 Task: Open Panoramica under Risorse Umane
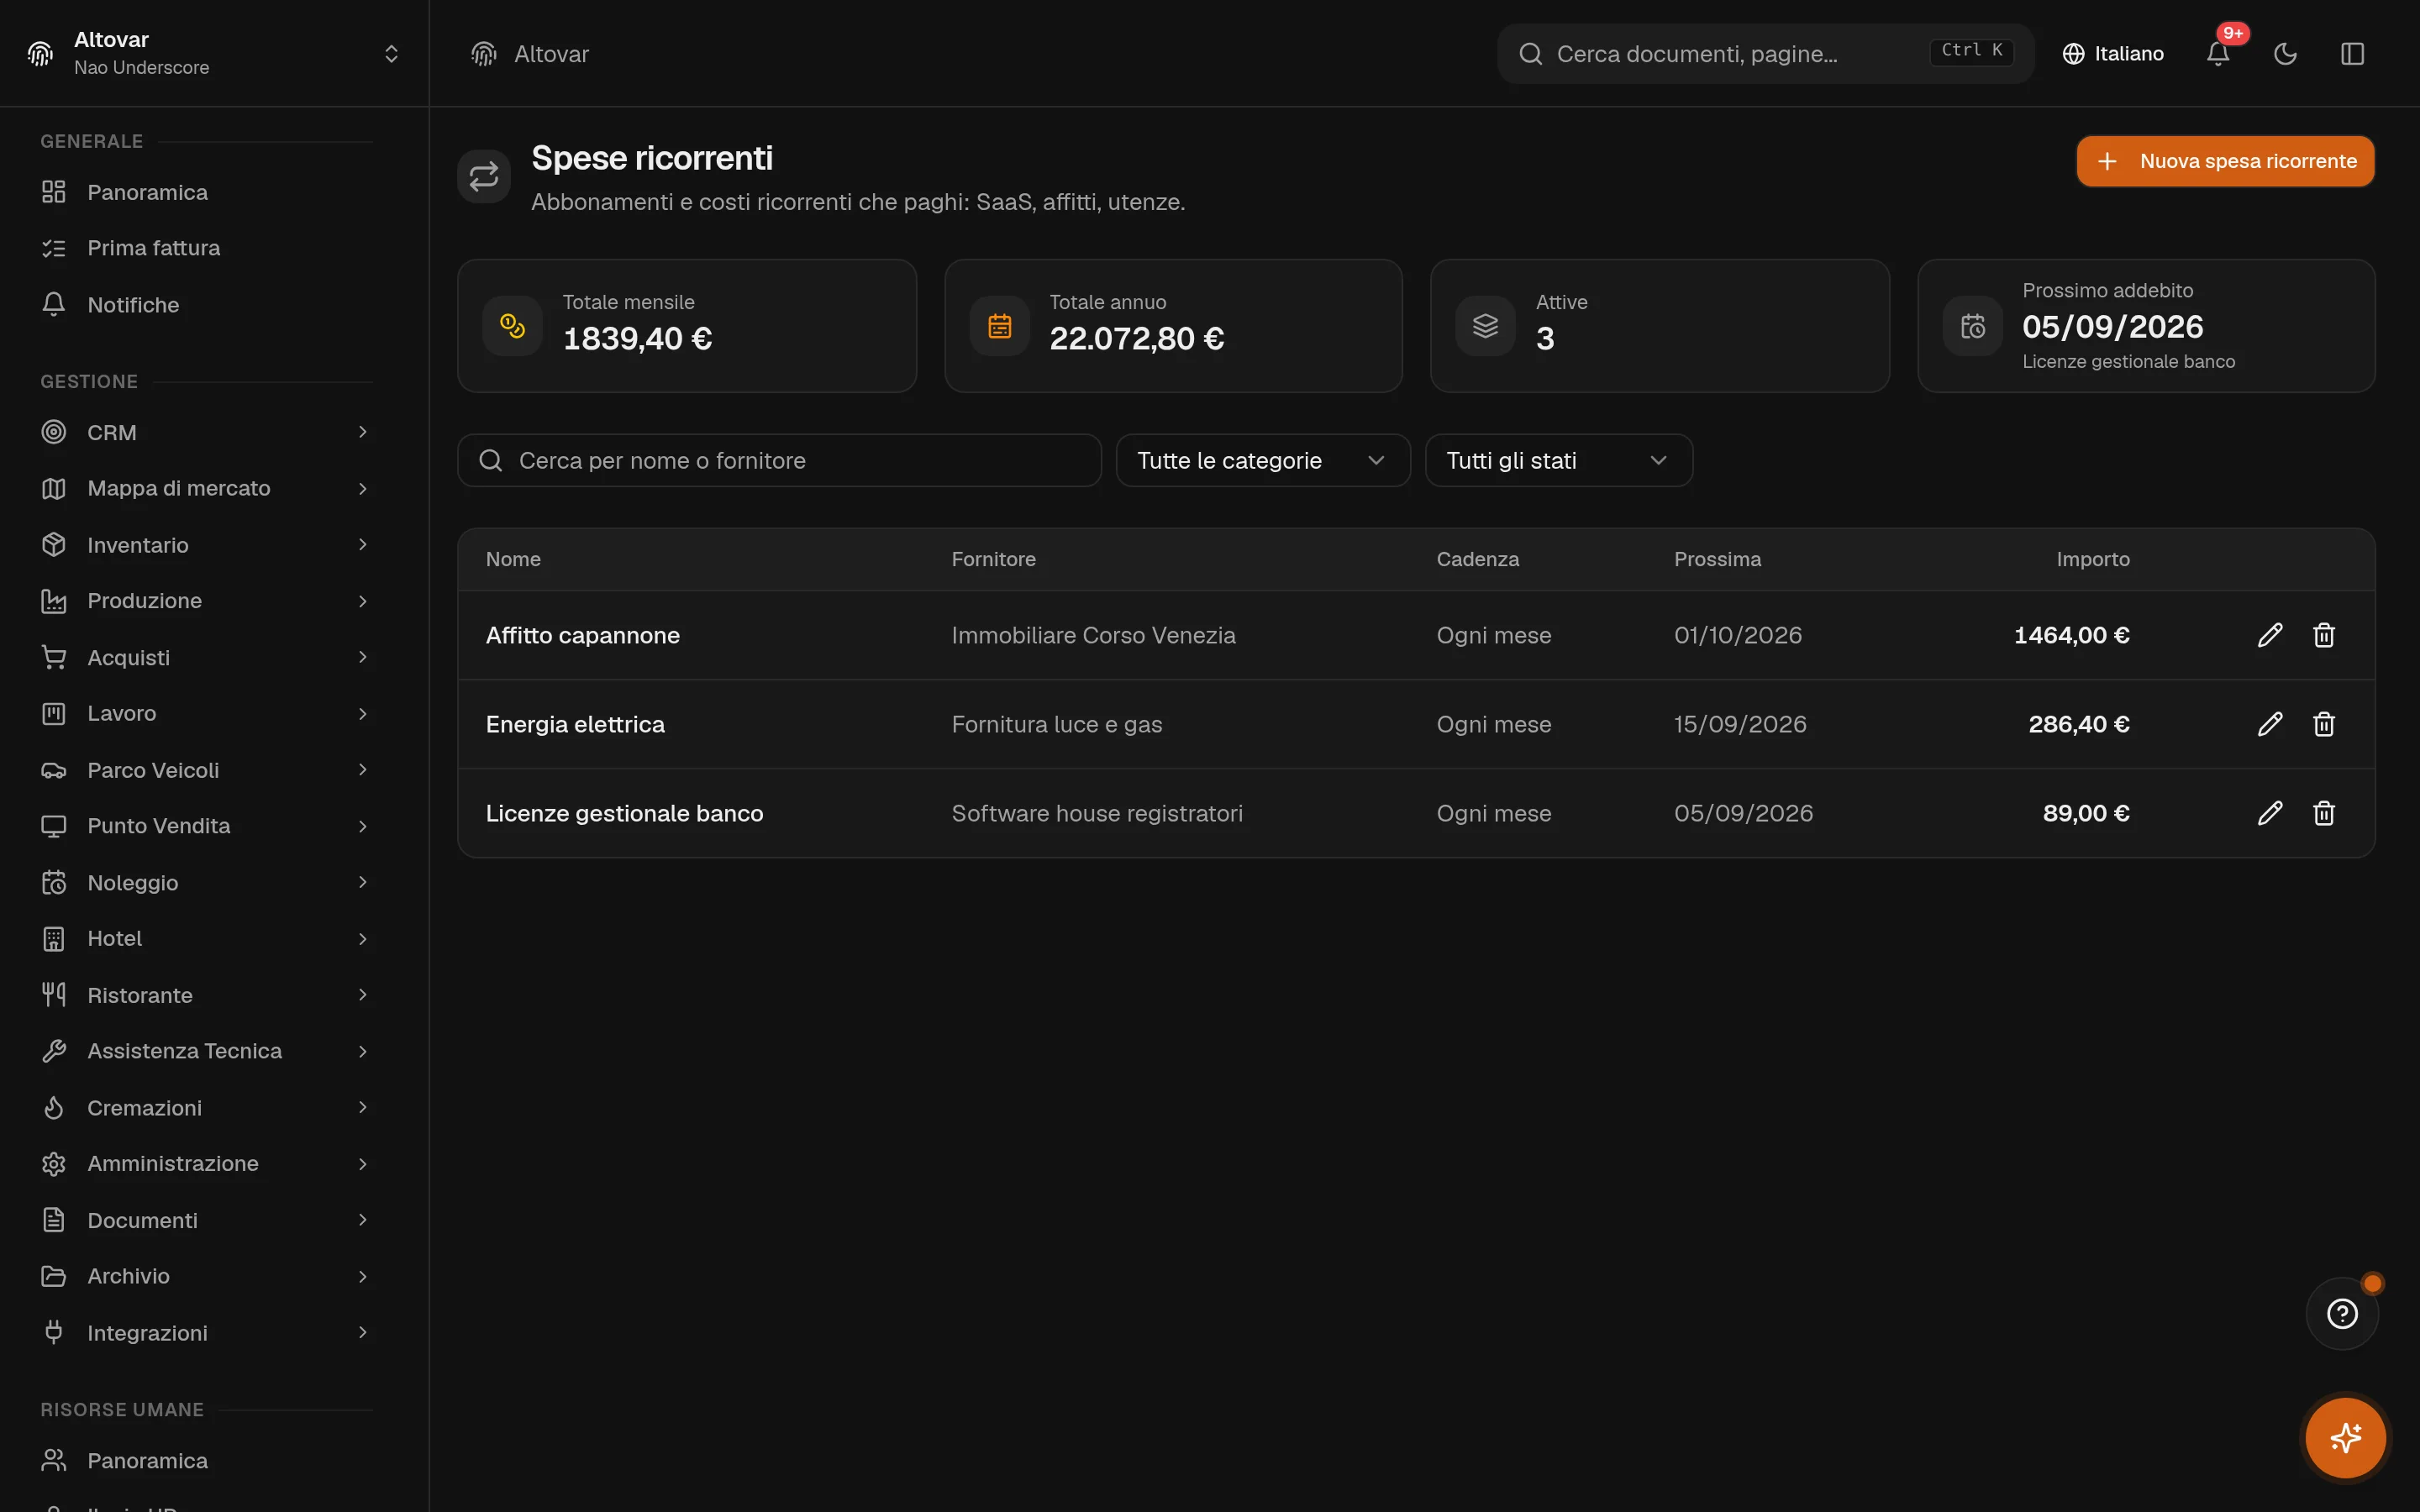point(206,1460)
